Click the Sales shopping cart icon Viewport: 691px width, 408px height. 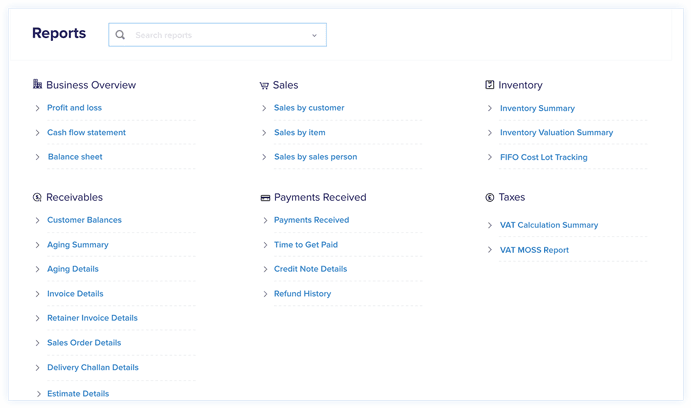coord(264,85)
